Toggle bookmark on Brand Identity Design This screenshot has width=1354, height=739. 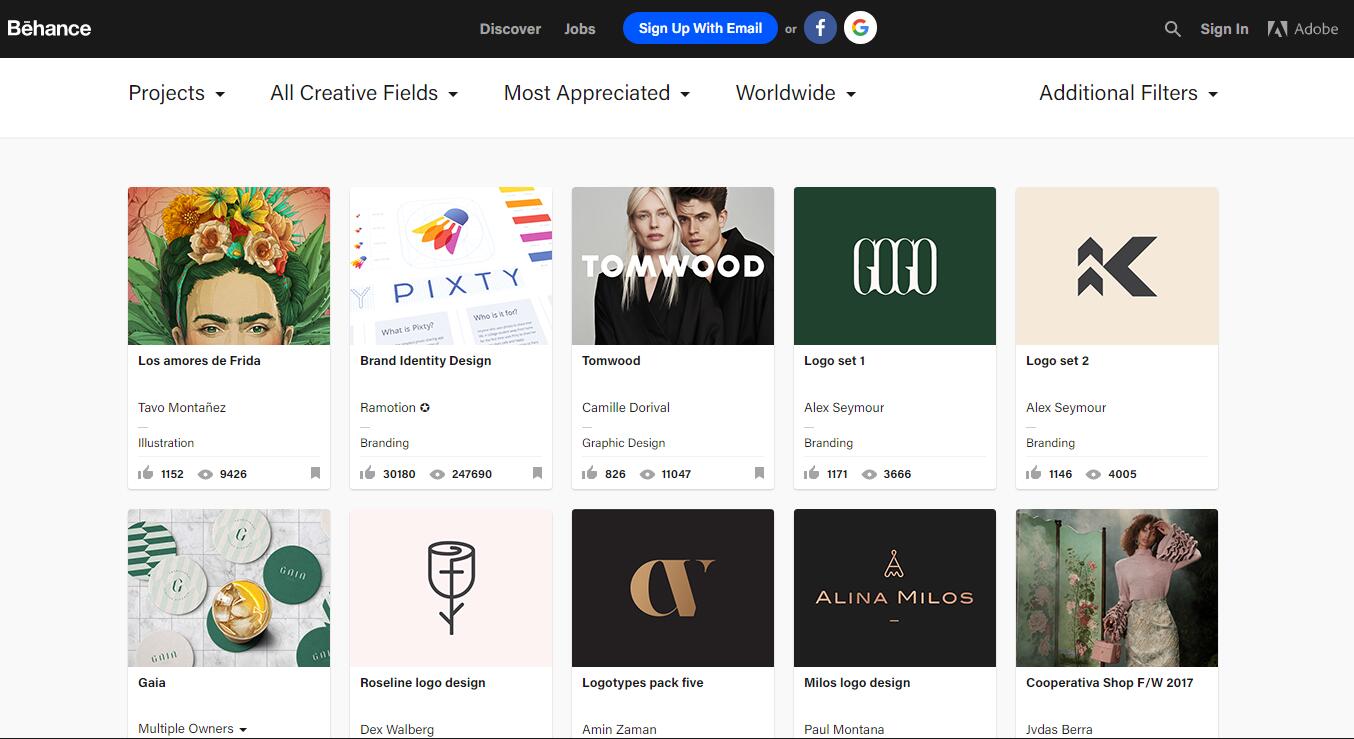pyautogui.click(x=537, y=473)
